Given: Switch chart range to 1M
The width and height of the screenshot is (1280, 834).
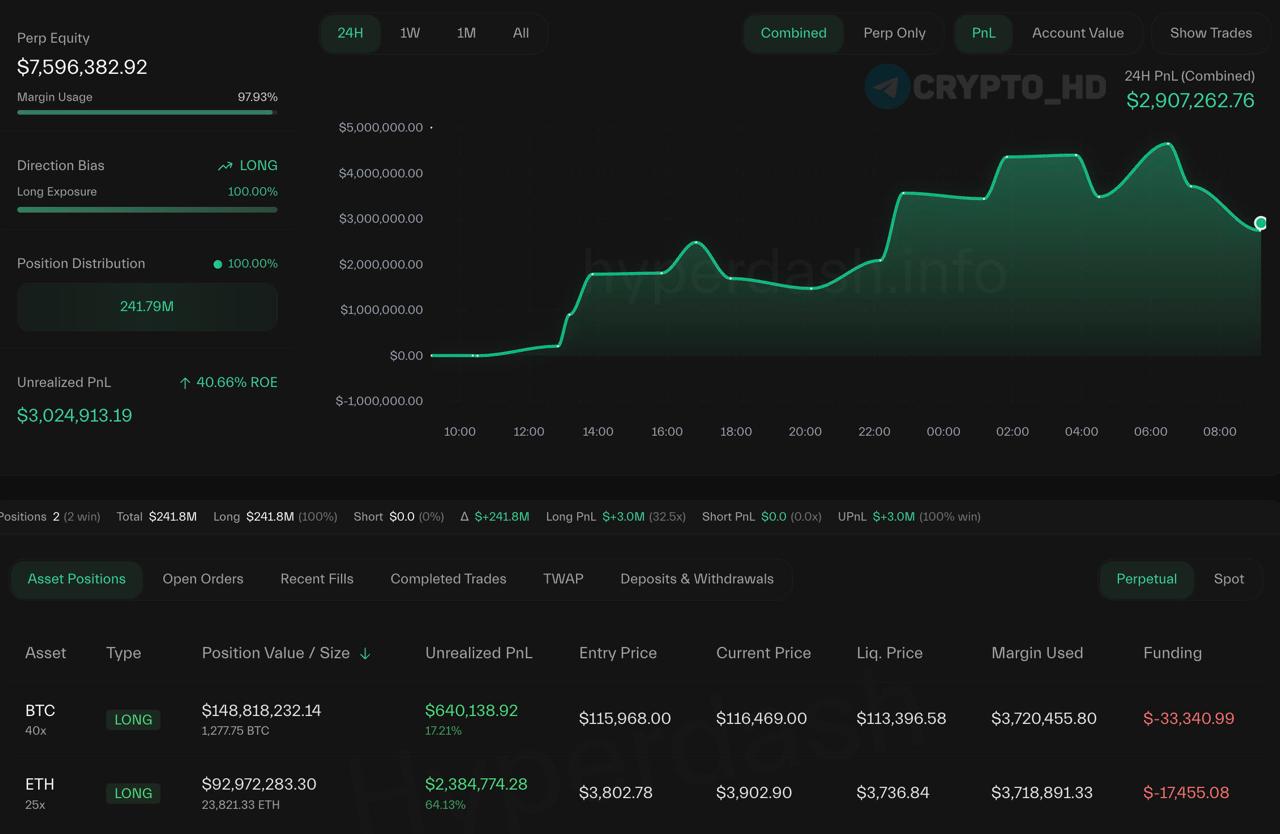Looking at the screenshot, I should (x=466, y=33).
